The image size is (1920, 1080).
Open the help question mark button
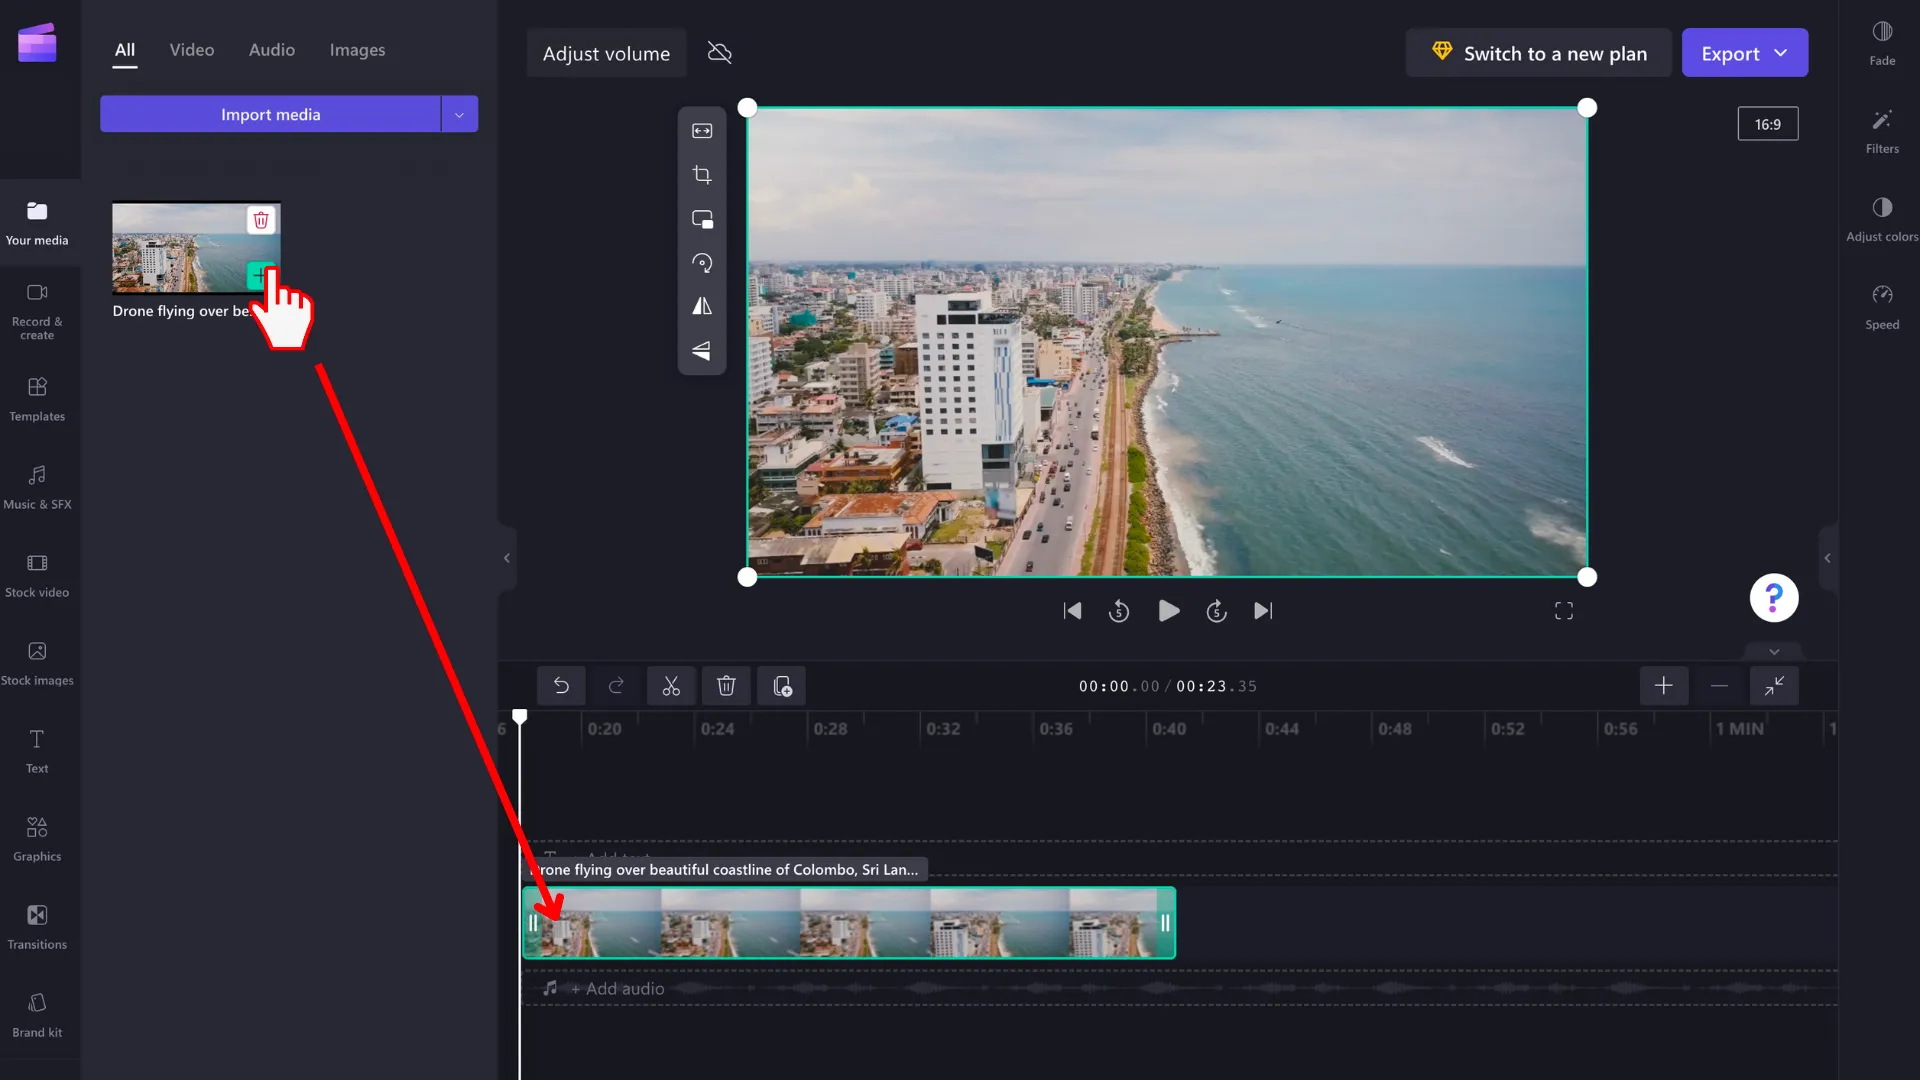(1774, 598)
